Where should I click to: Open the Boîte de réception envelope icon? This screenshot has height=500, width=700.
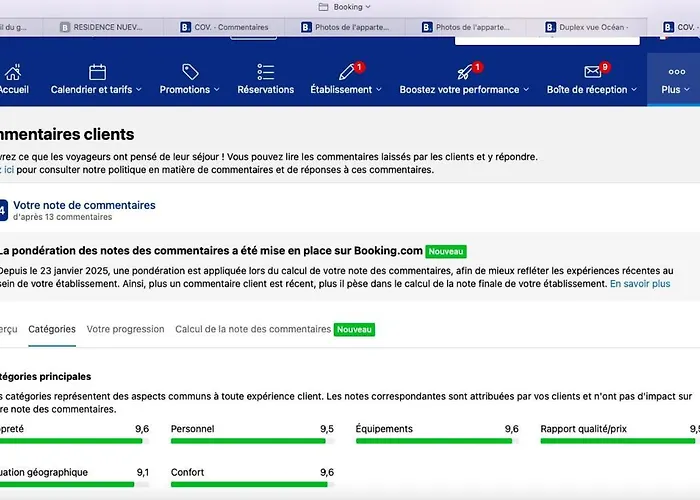pos(592,72)
